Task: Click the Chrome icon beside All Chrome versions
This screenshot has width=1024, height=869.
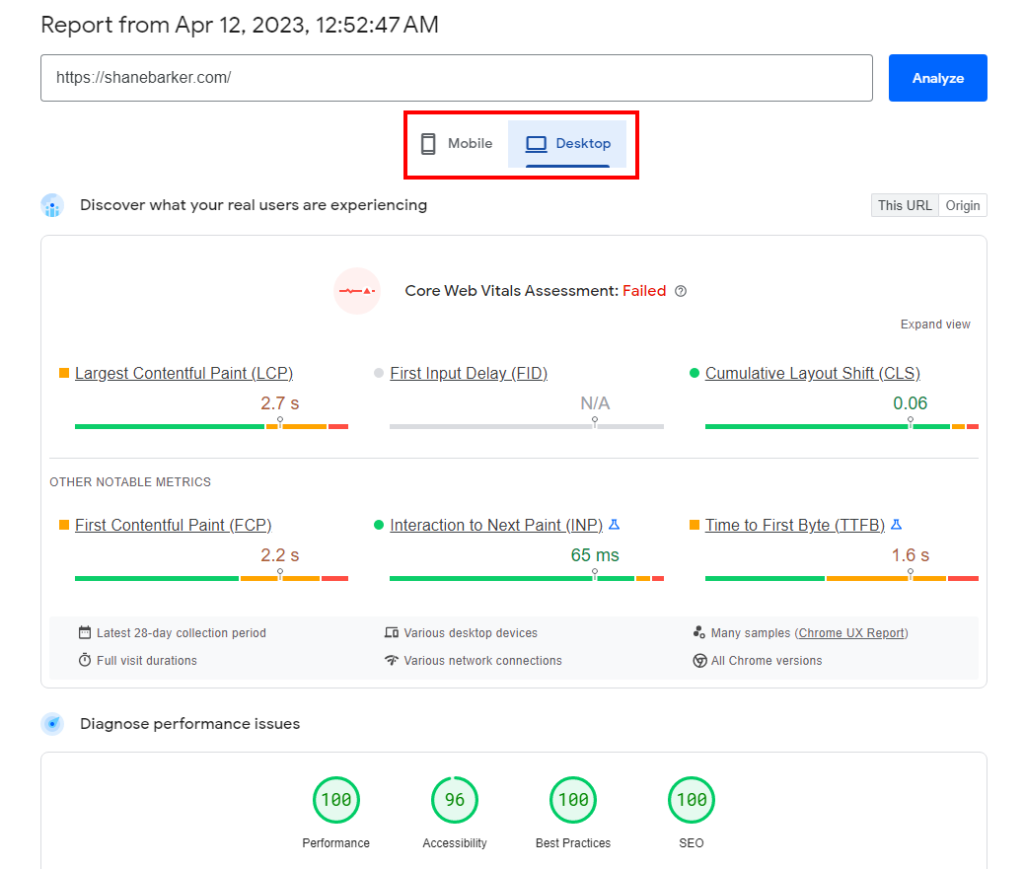Action: tap(699, 661)
